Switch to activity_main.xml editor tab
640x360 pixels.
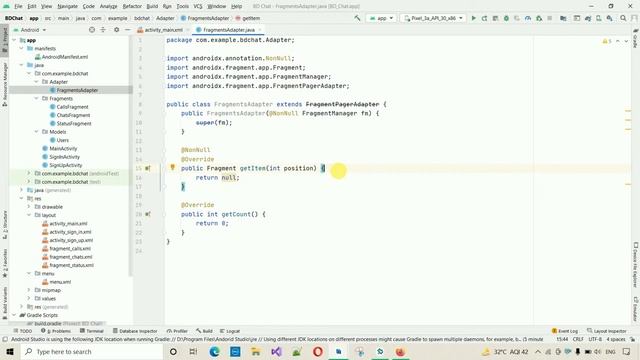[x=163, y=30]
